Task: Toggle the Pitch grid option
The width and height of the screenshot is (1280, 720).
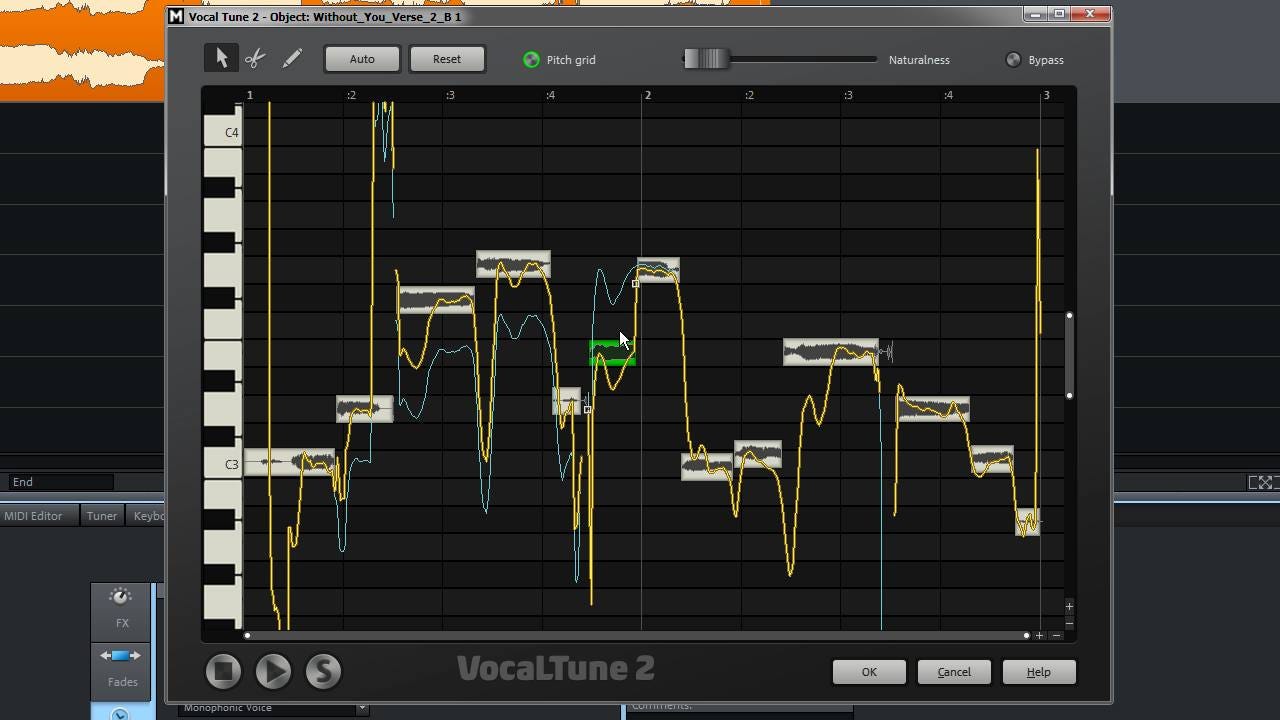Action: [x=532, y=60]
